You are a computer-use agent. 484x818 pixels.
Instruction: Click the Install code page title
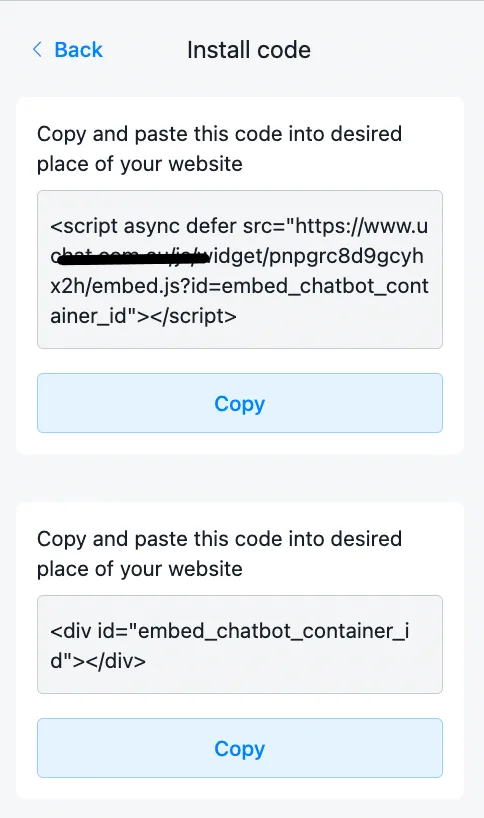[x=249, y=50]
